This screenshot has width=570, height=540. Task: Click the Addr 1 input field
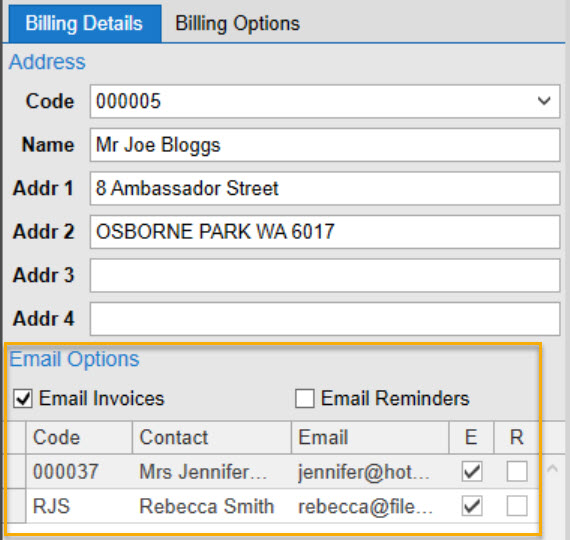tap(325, 188)
